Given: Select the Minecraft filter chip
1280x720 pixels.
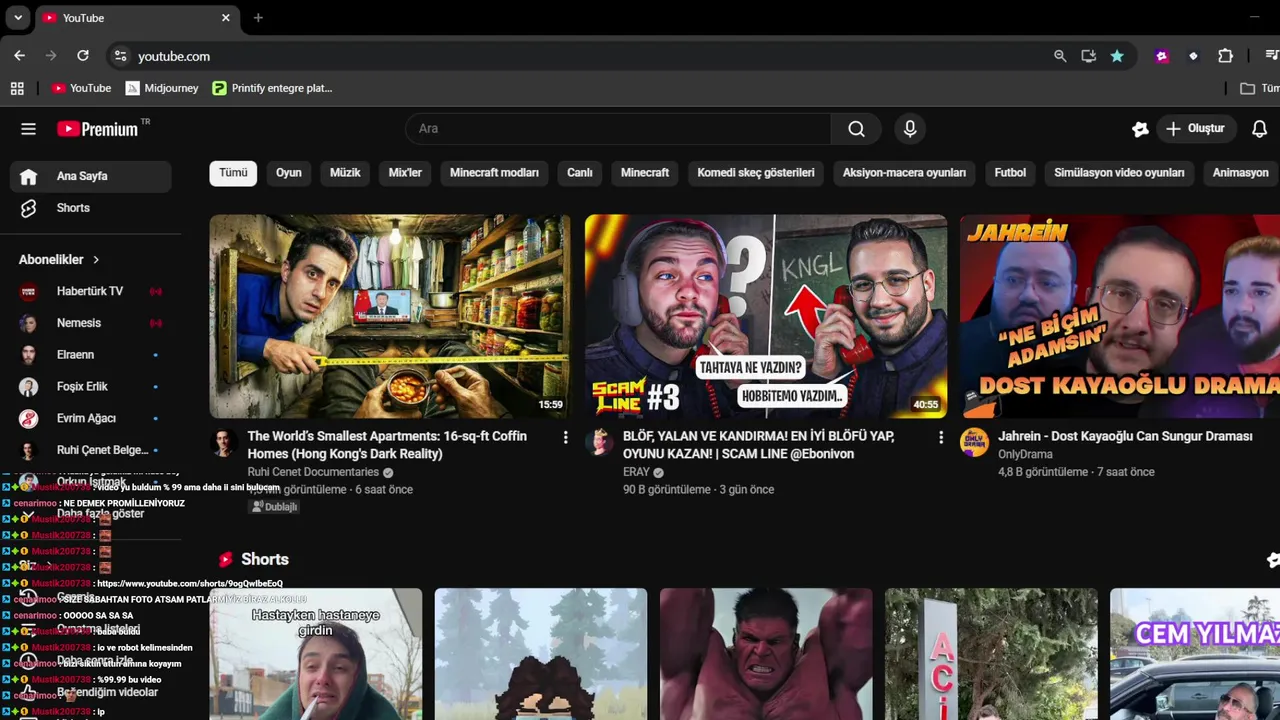Looking at the screenshot, I should 645,173.
